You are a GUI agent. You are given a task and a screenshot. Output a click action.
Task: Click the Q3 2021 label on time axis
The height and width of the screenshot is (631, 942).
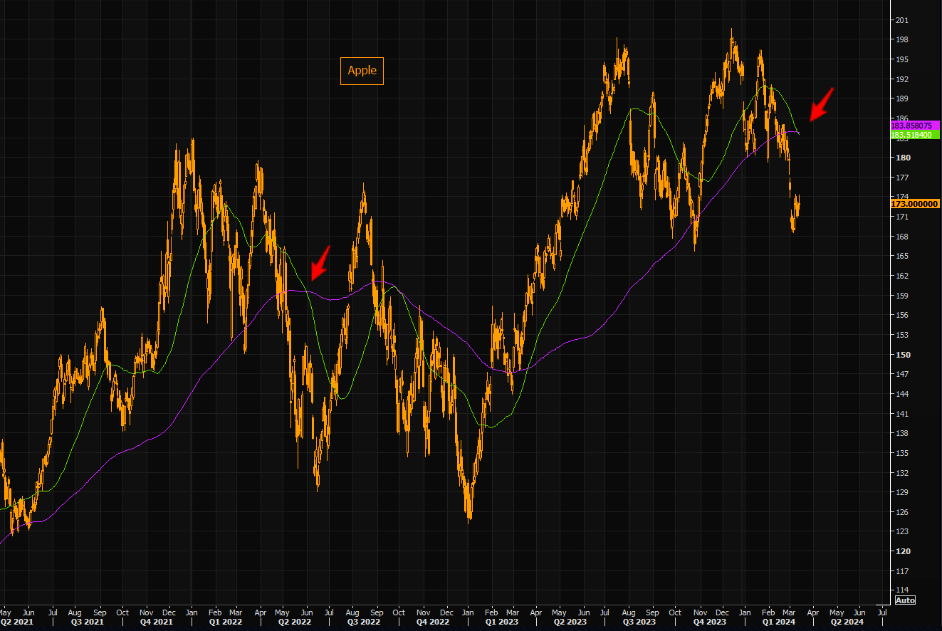(x=87, y=621)
